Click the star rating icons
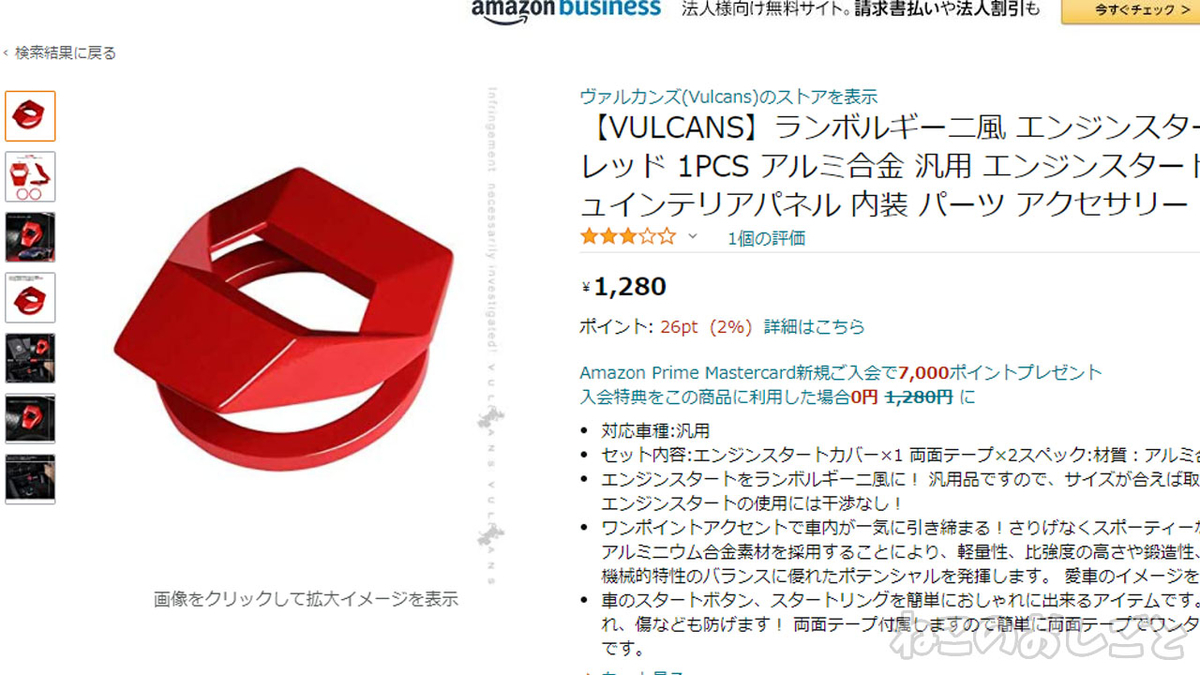Viewport: 1200px width, 675px height. point(628,238)
